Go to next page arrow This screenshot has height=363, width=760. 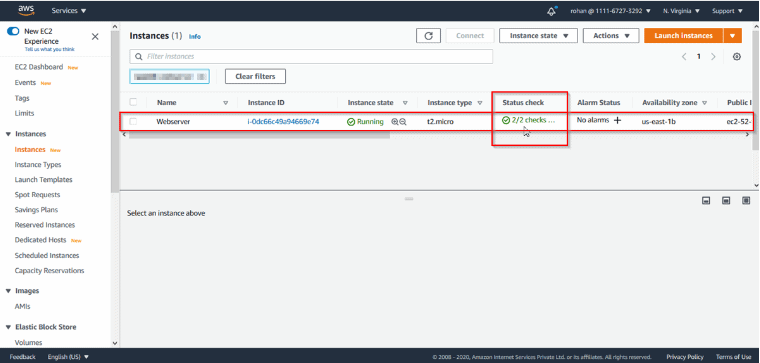[713, 57]
